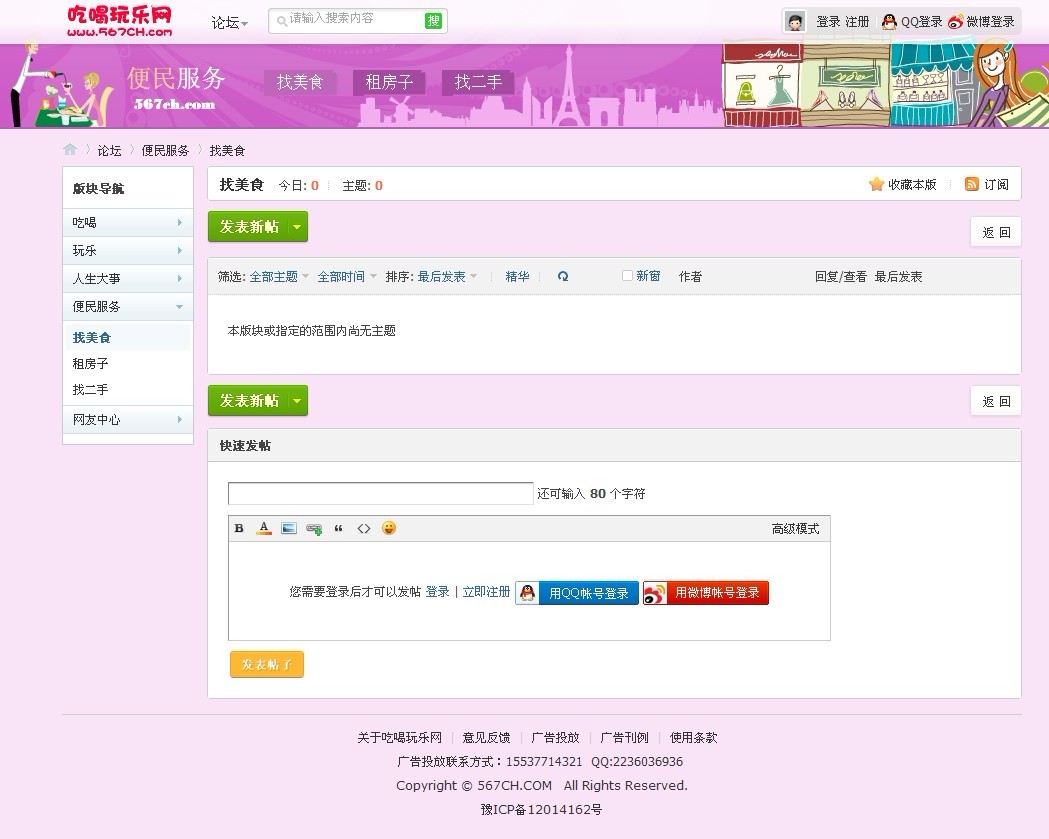Click the Weibo login icon in header
Image resolution: width=1049 pixels, height=839 pixels.
coord(955,21)
